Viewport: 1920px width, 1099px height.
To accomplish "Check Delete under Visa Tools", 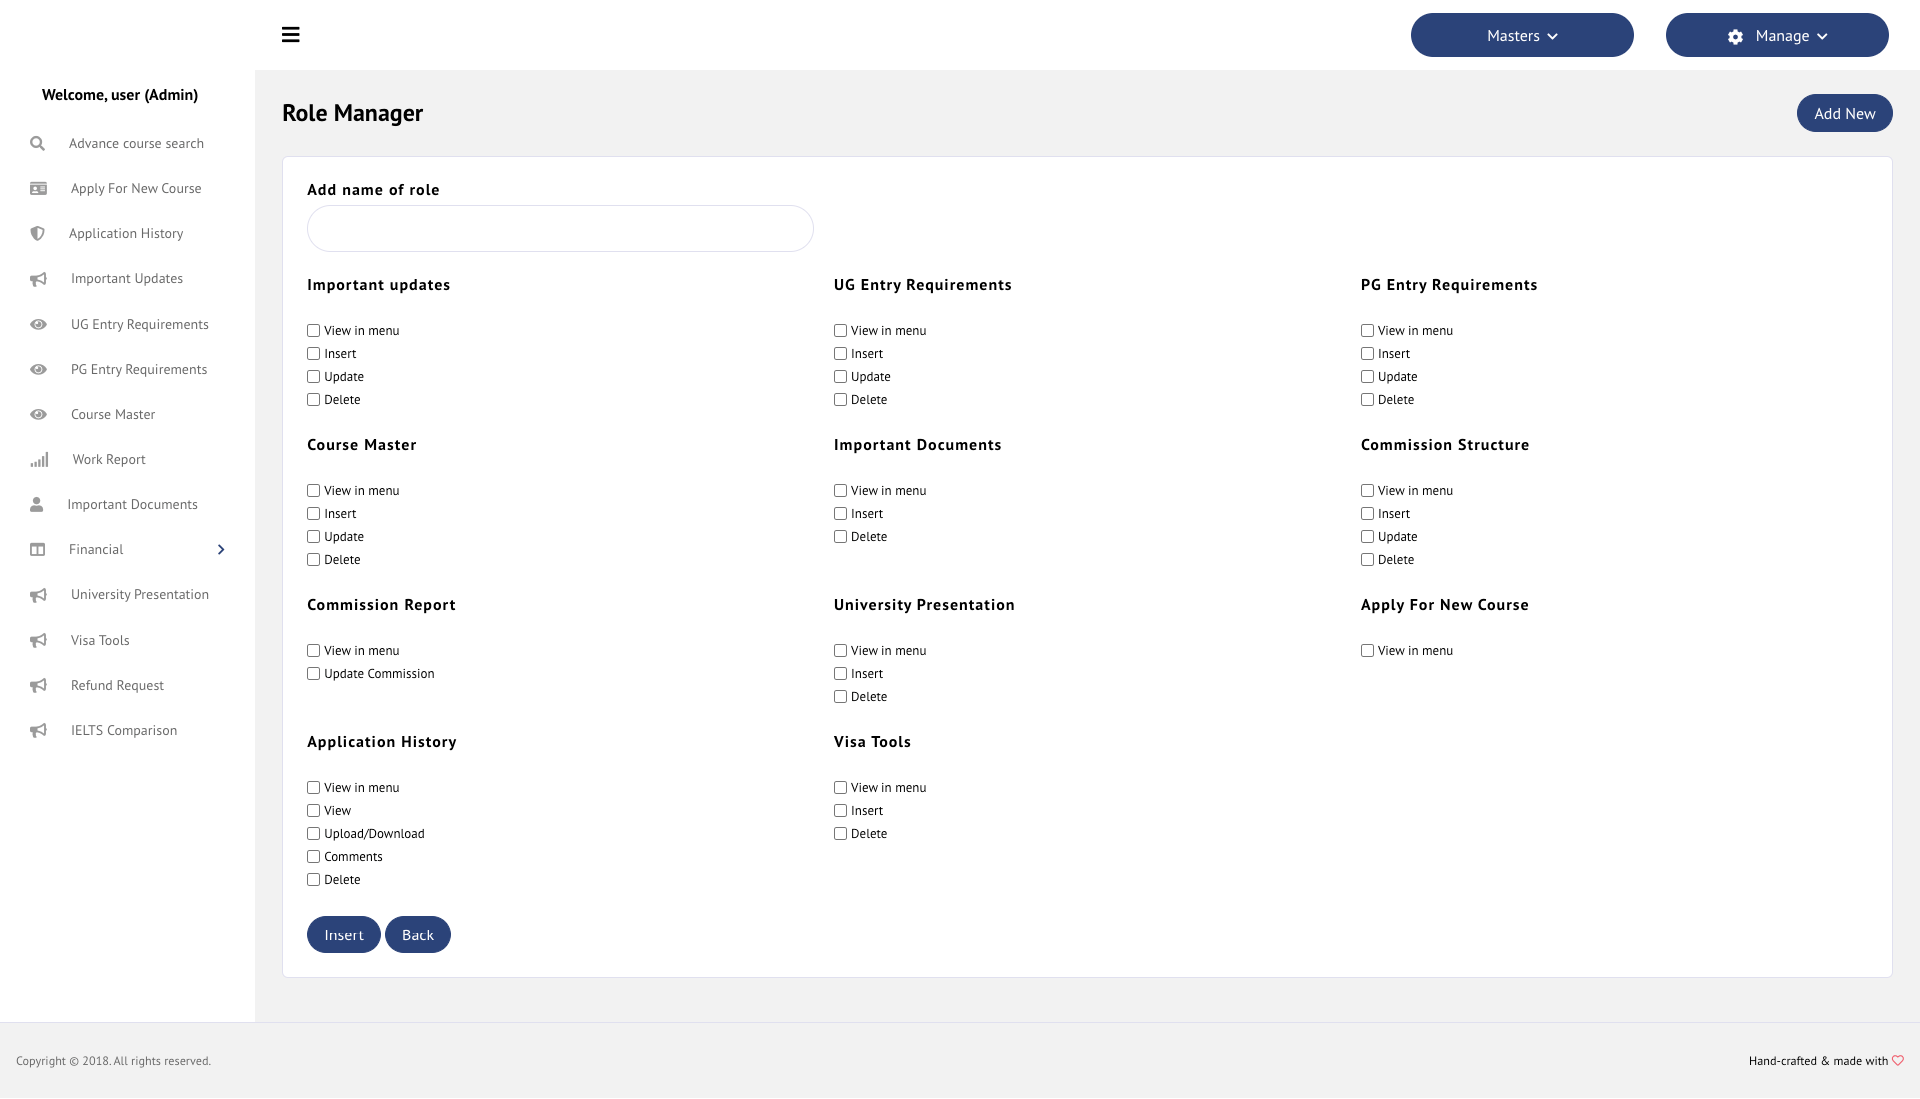I will [x=840, y=834].
